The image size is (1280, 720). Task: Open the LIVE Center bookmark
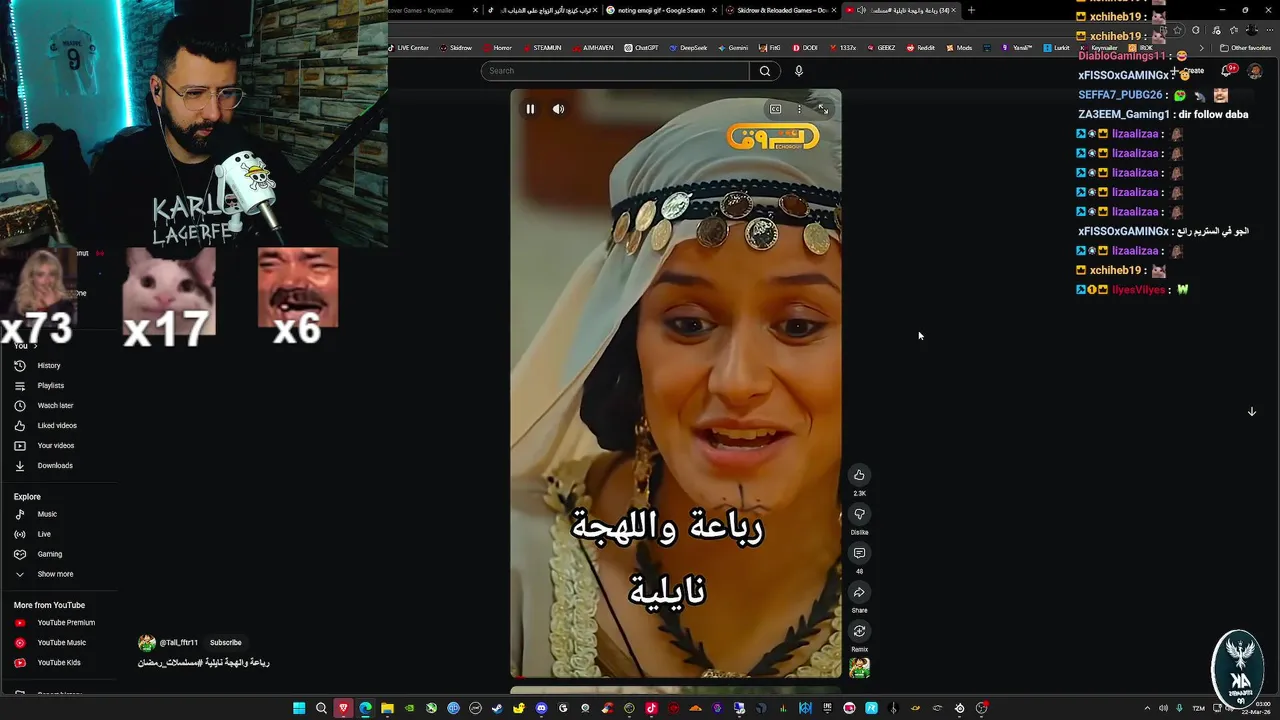408,48
